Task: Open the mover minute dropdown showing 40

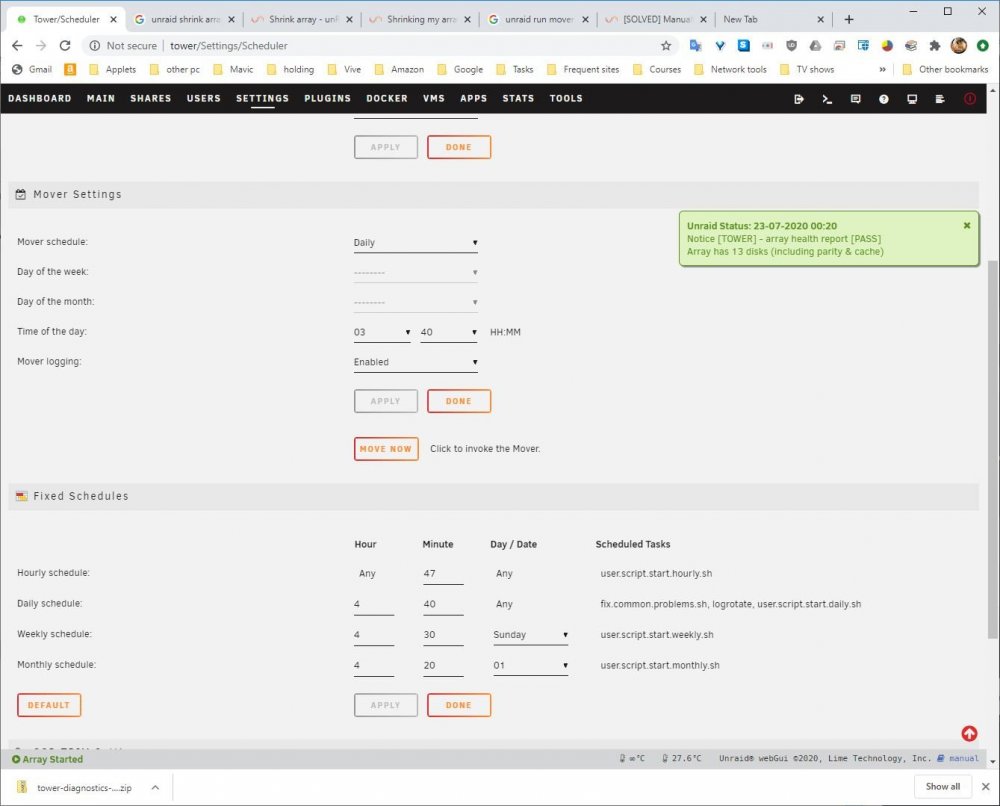Action: point(449,332)
